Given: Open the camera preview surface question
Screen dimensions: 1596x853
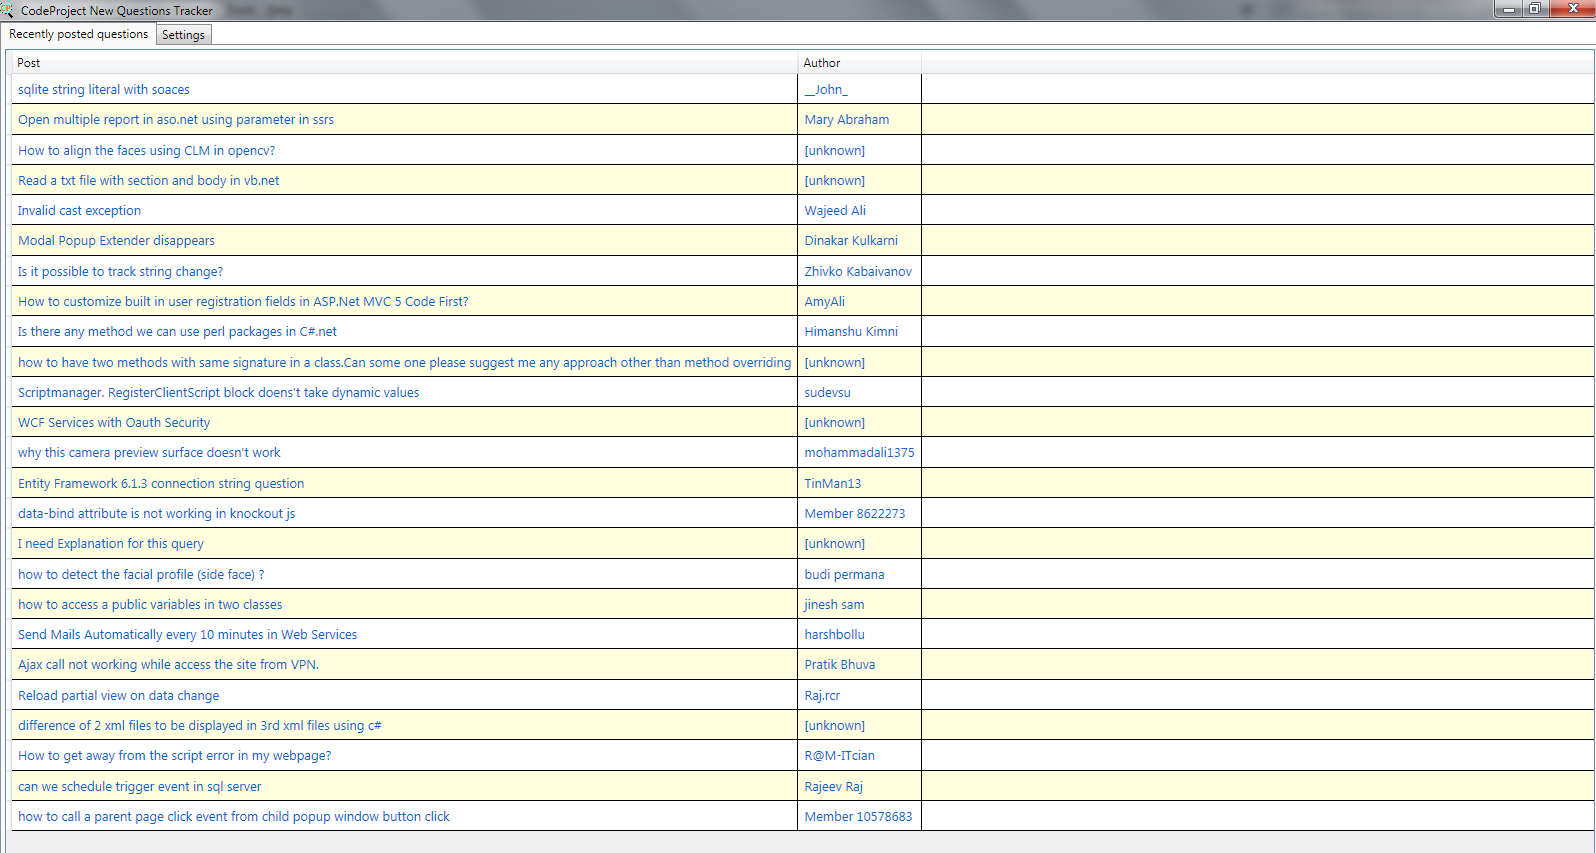Looking at the screenshot, I should (149, 453).
